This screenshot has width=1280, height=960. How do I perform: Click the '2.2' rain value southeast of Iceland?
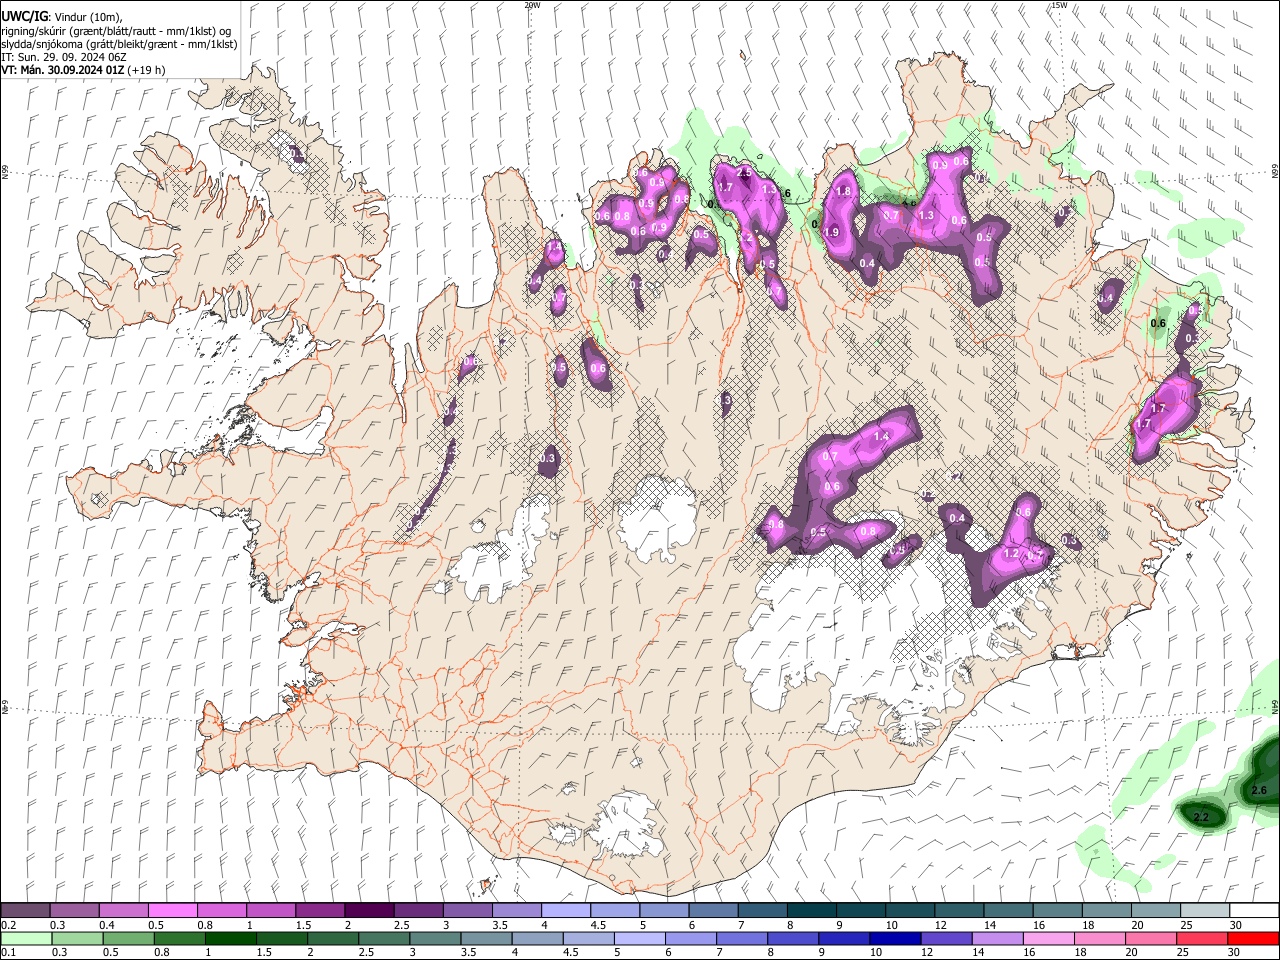tap(1202, 818)
